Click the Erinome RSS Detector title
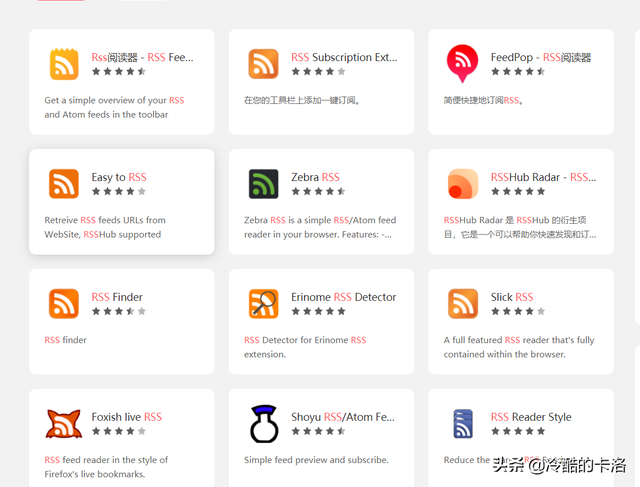640x487 pixels. (343, 297)
